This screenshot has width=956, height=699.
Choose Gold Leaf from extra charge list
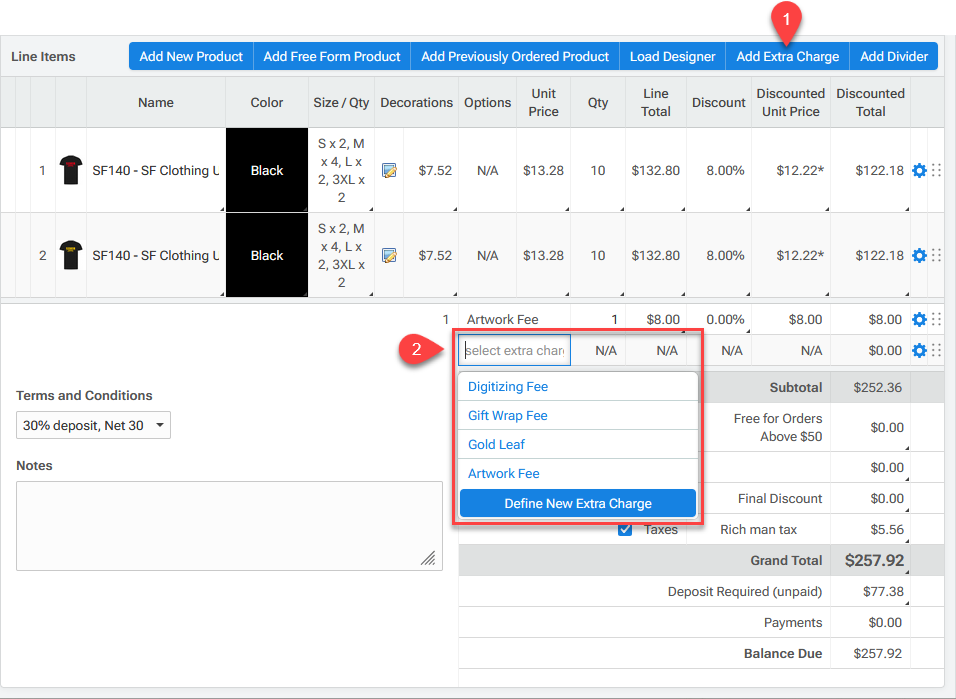pyautogui.click(x=496, y=445)
